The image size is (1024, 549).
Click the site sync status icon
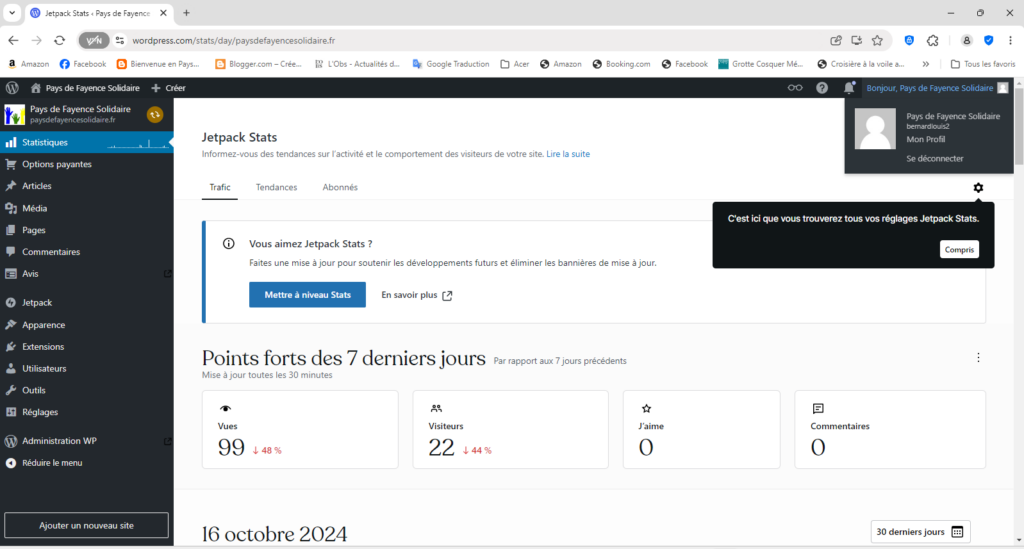coord(154,115)
